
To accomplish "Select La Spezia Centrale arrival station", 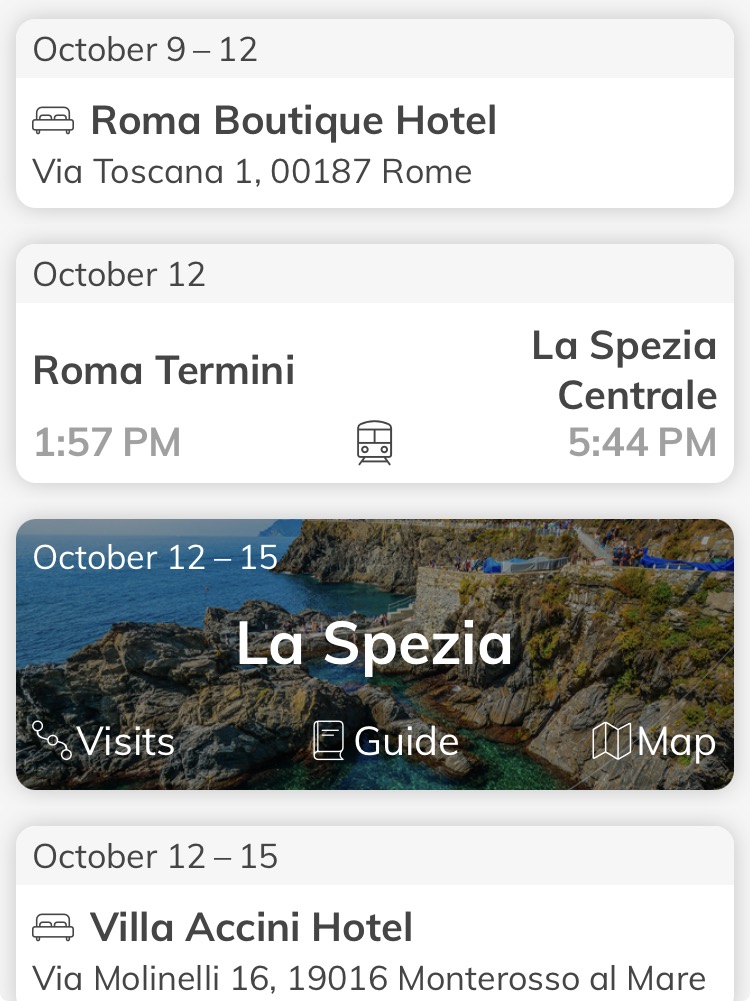I will coord(624,370).
